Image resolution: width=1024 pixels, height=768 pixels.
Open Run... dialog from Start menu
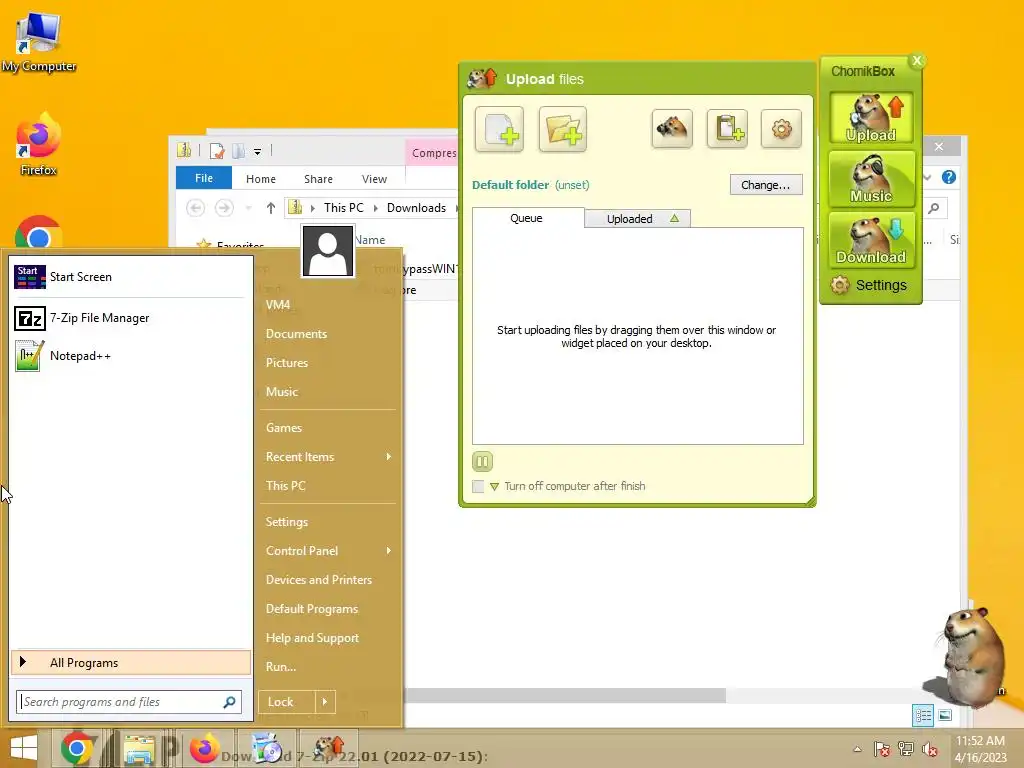pos(281,667)
